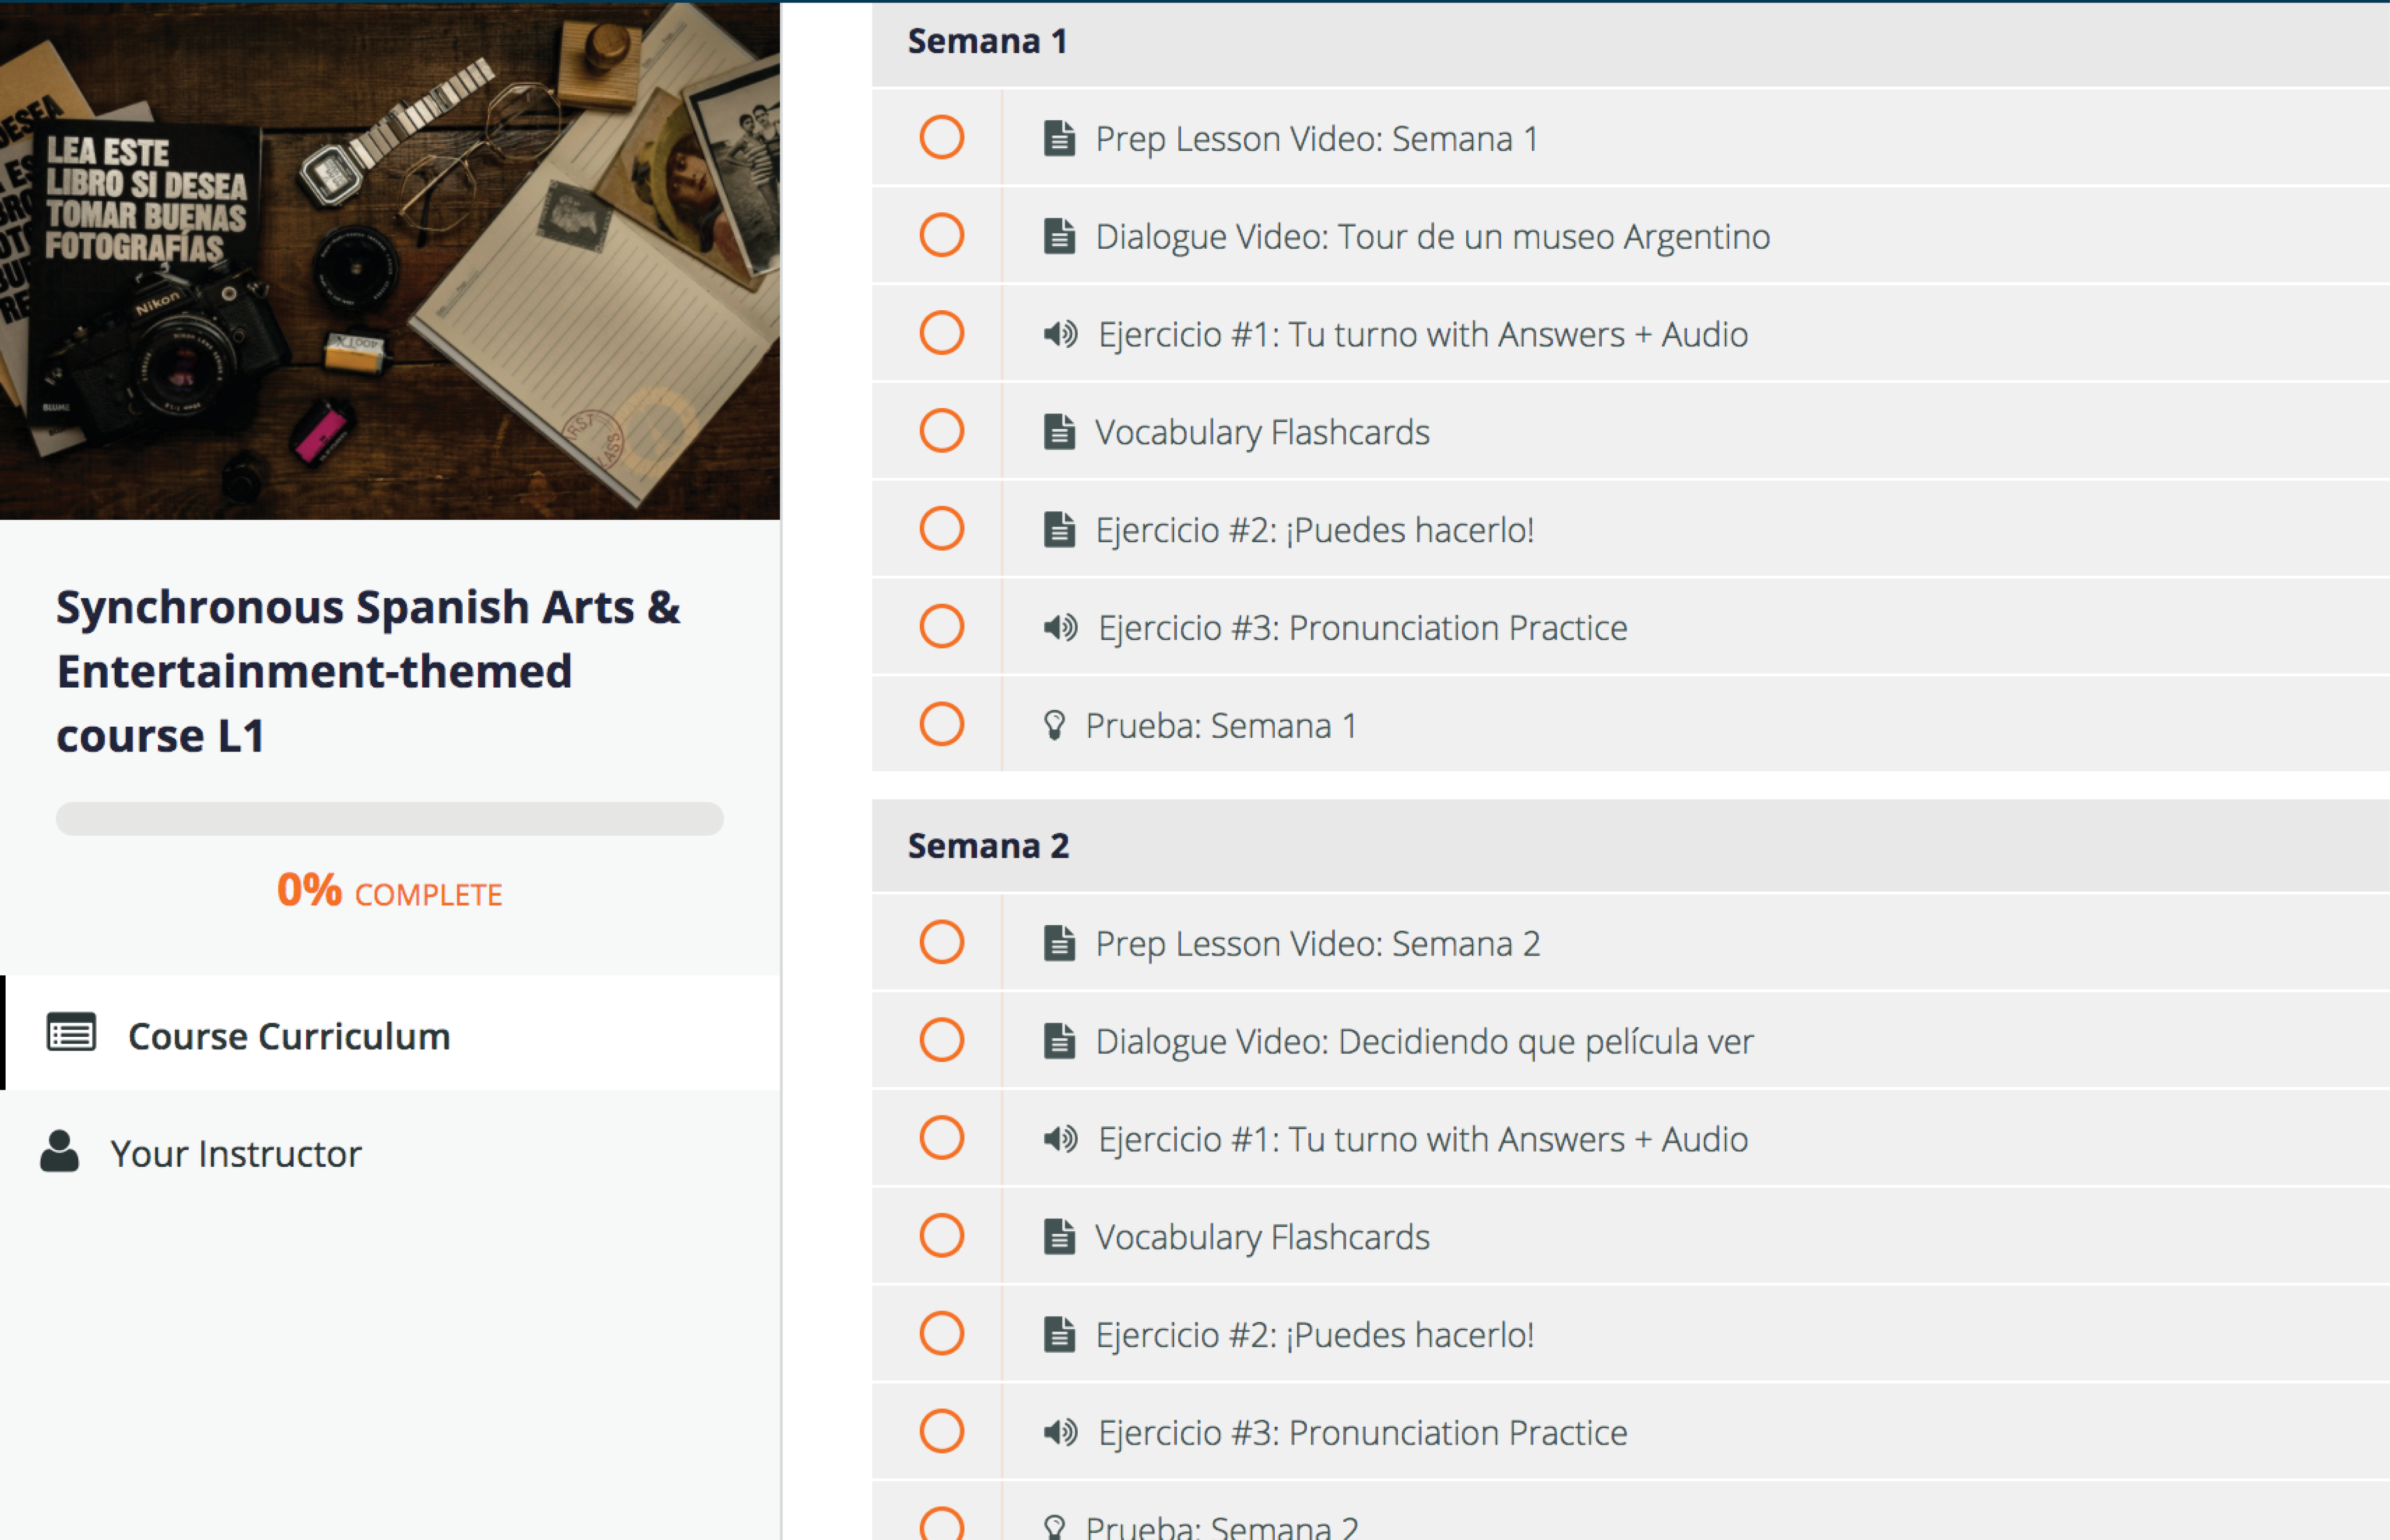Click the 0% COMPLETE progress text
2390x1540 pixels.
coord(390,890)
